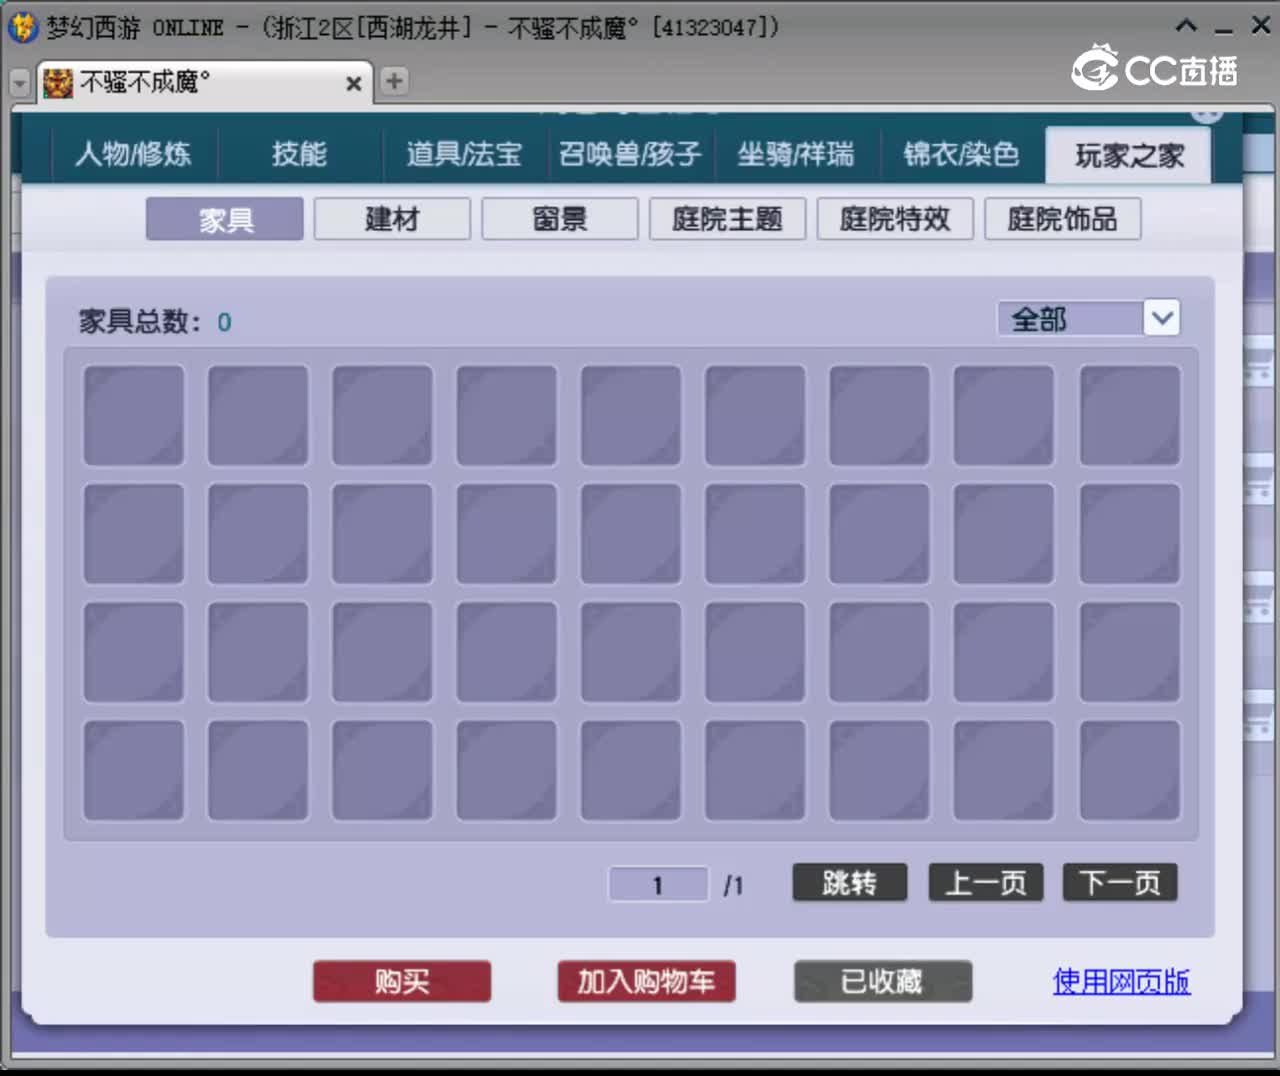The image size is (1280, 1076).
Task: Select the 玩家之家 tab
Action: [1129, 155]
